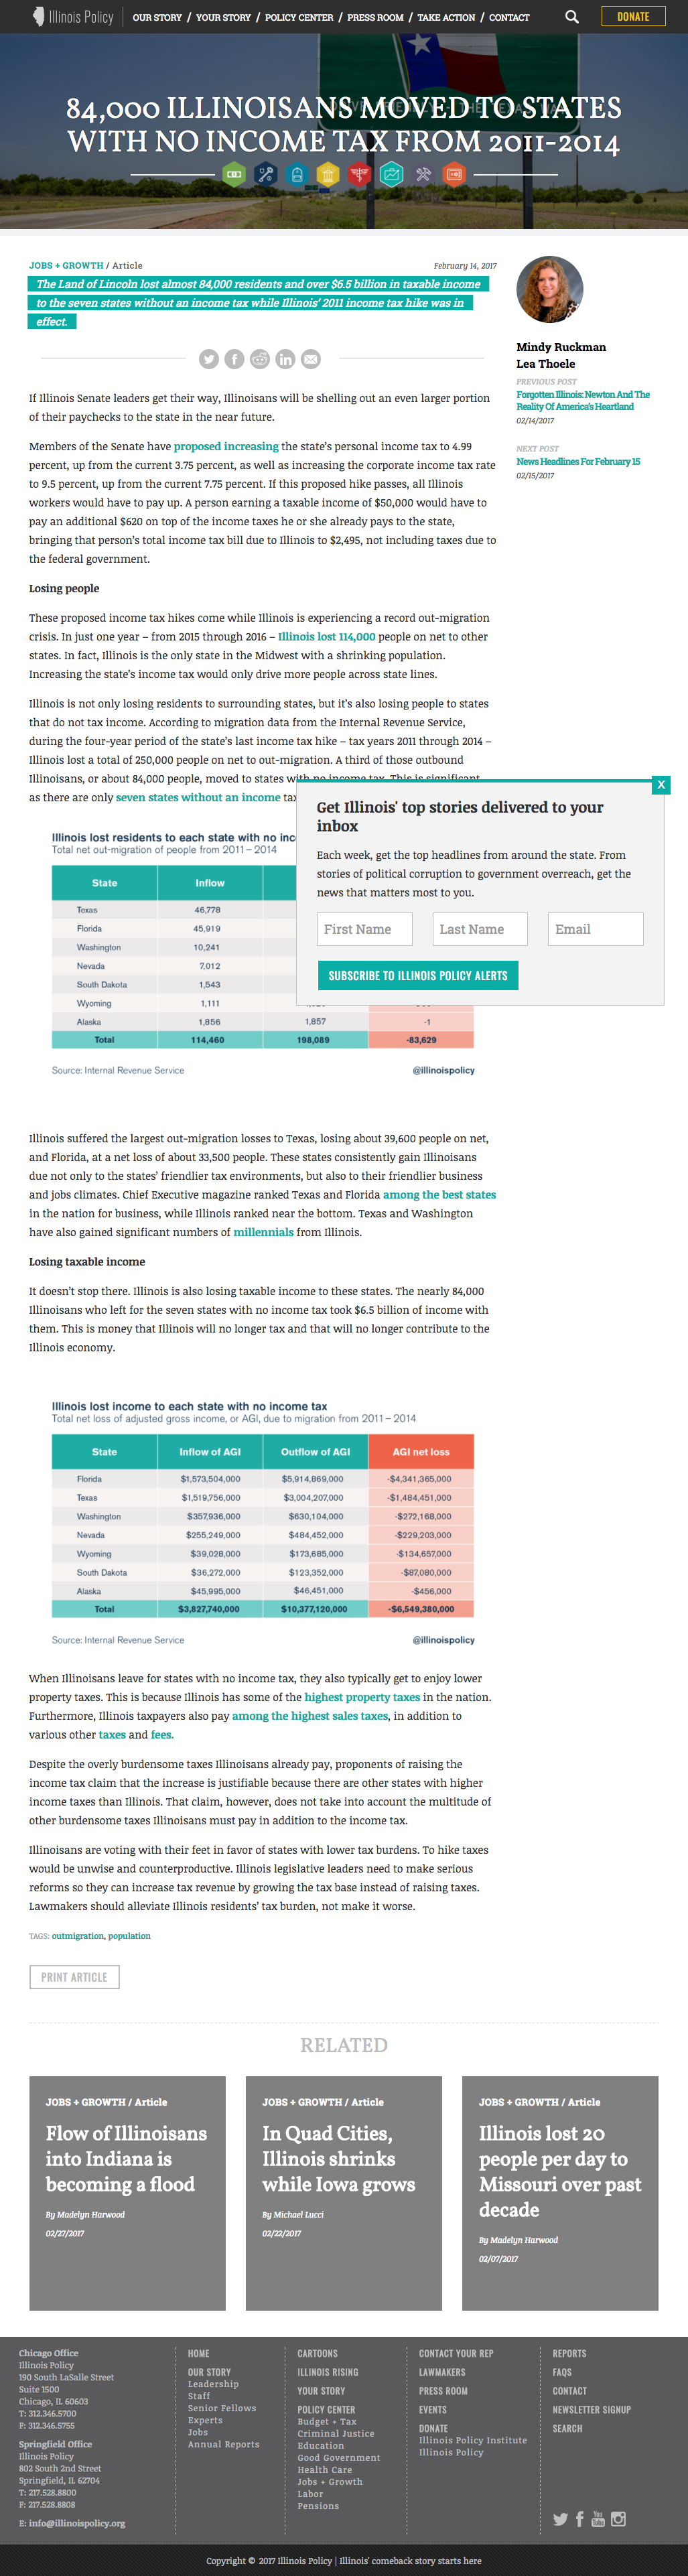The image size is (688, 2576).
Task: Click the Print Article button
Action: (74, 1977)
